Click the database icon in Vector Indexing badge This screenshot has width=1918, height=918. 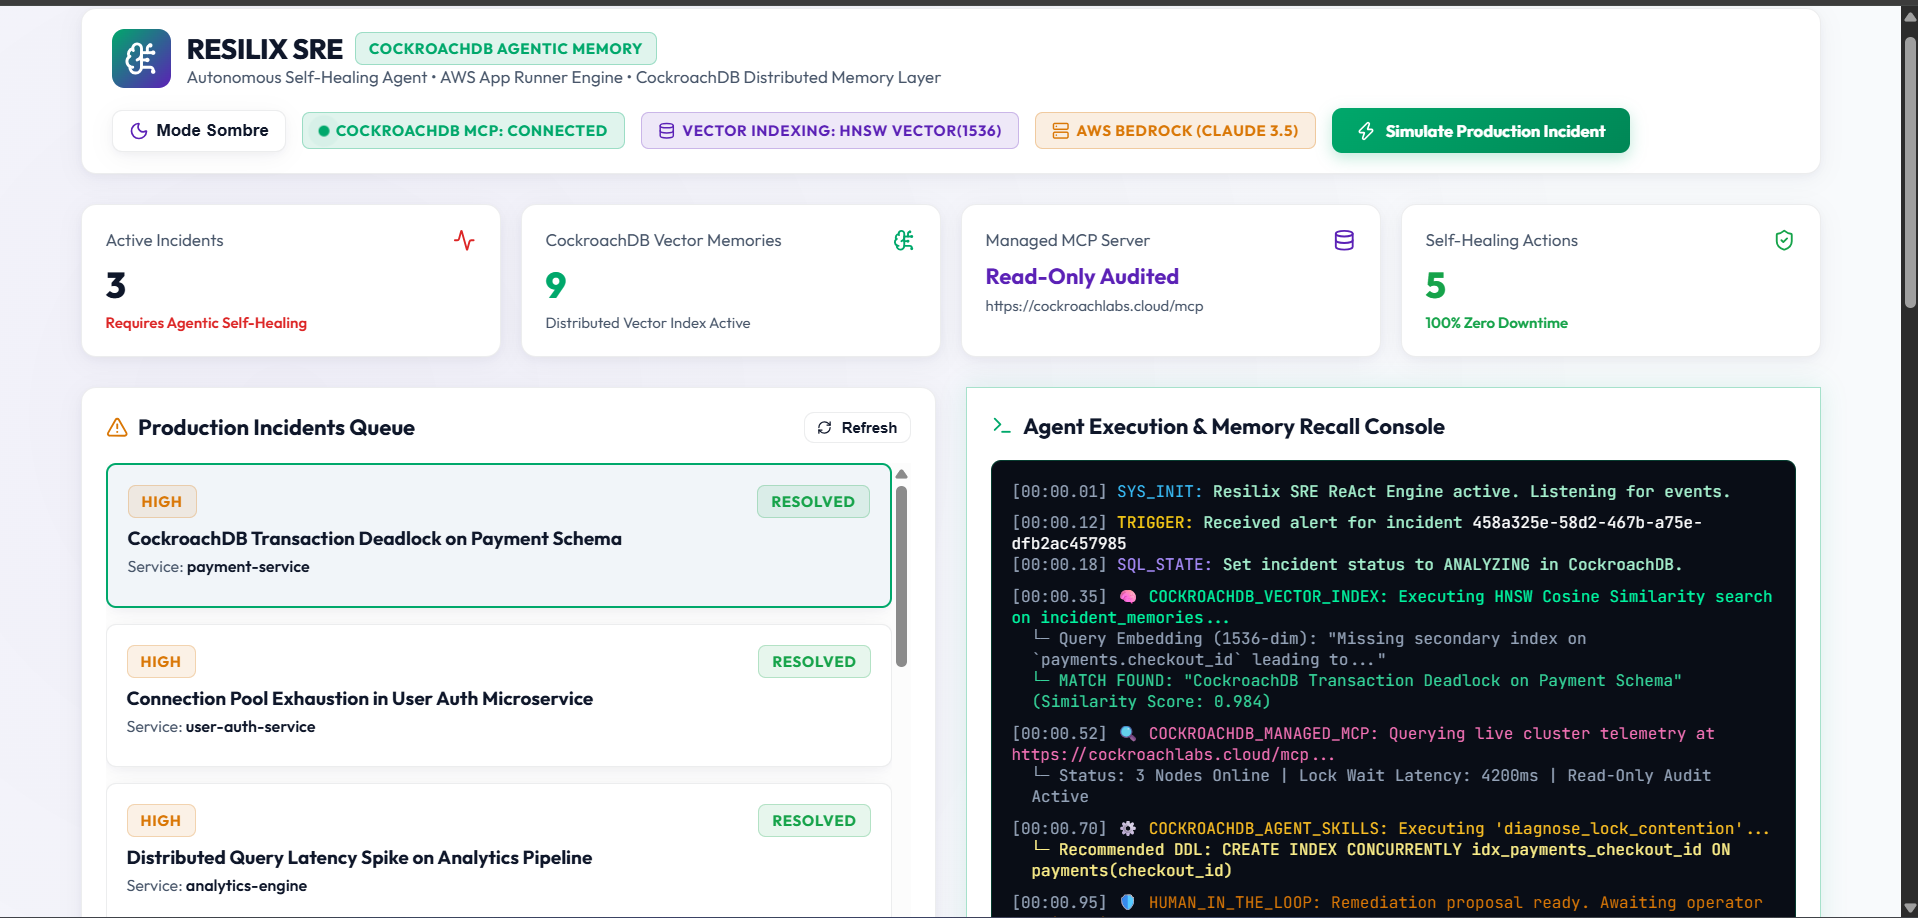tap(666, 131)
